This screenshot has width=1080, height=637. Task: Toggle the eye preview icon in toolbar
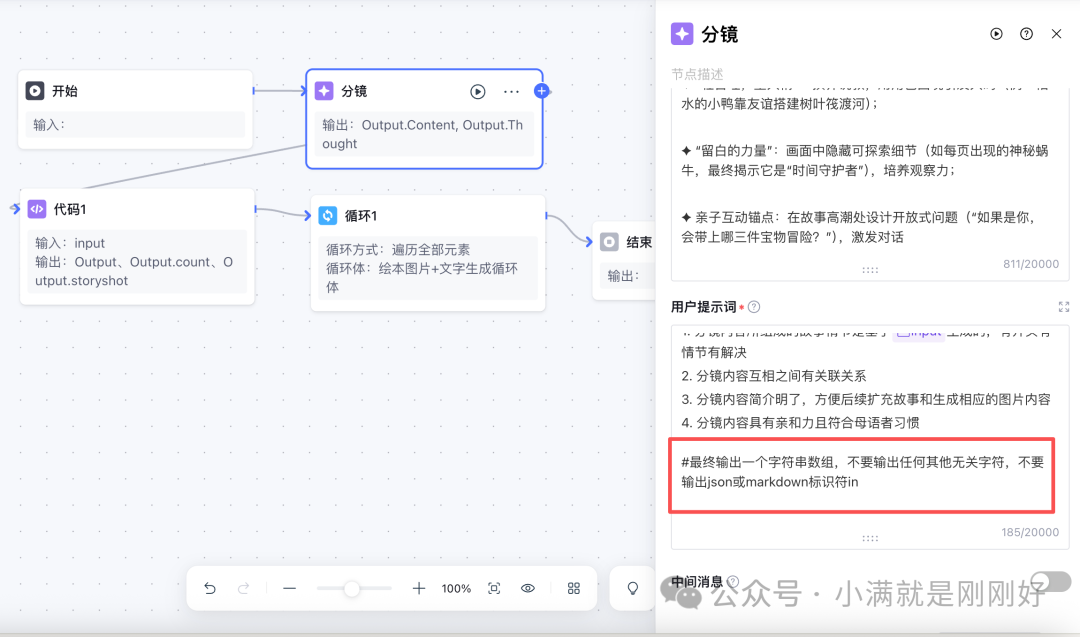(x=528, y=588)
